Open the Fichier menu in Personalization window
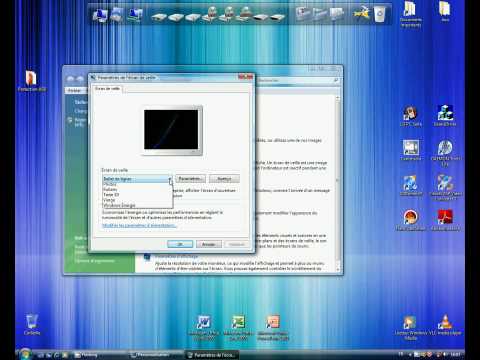 pos(74,90)
